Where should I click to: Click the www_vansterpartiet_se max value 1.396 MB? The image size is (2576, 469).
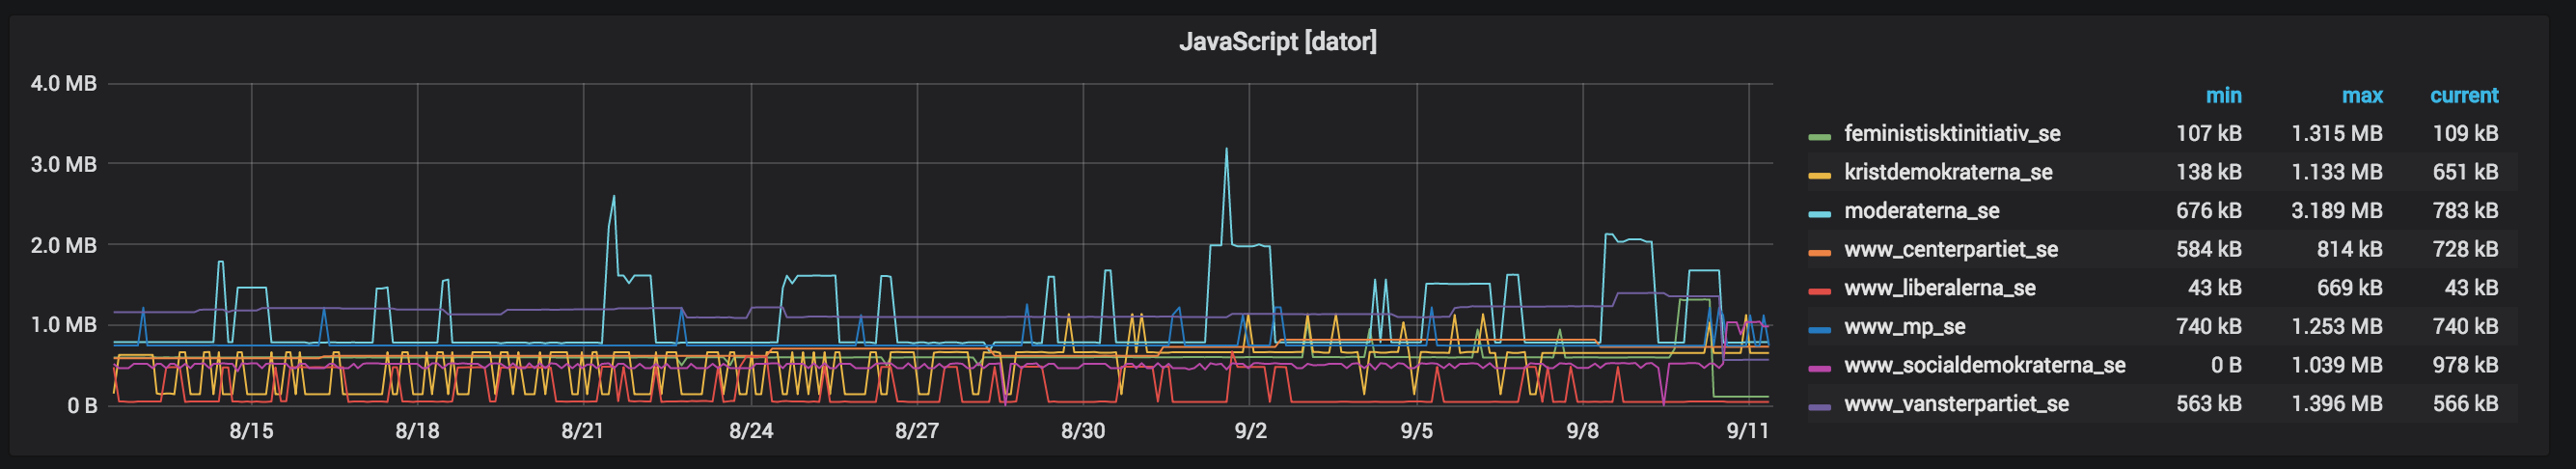click(x=2337, y=405)
